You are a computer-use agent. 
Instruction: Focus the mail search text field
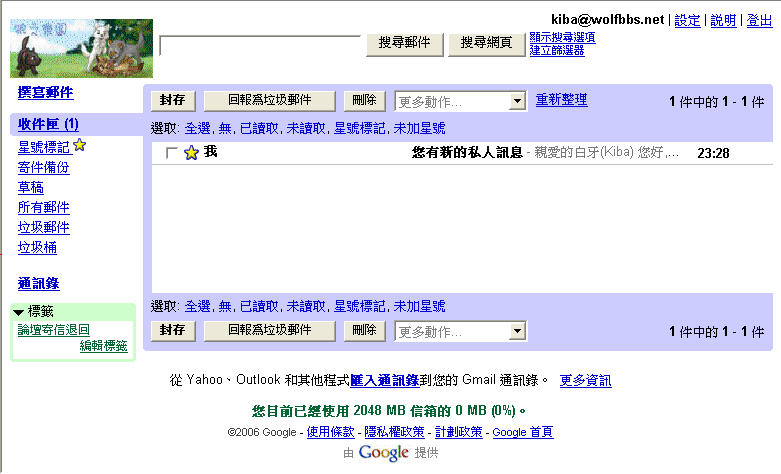tap(260, 45)
